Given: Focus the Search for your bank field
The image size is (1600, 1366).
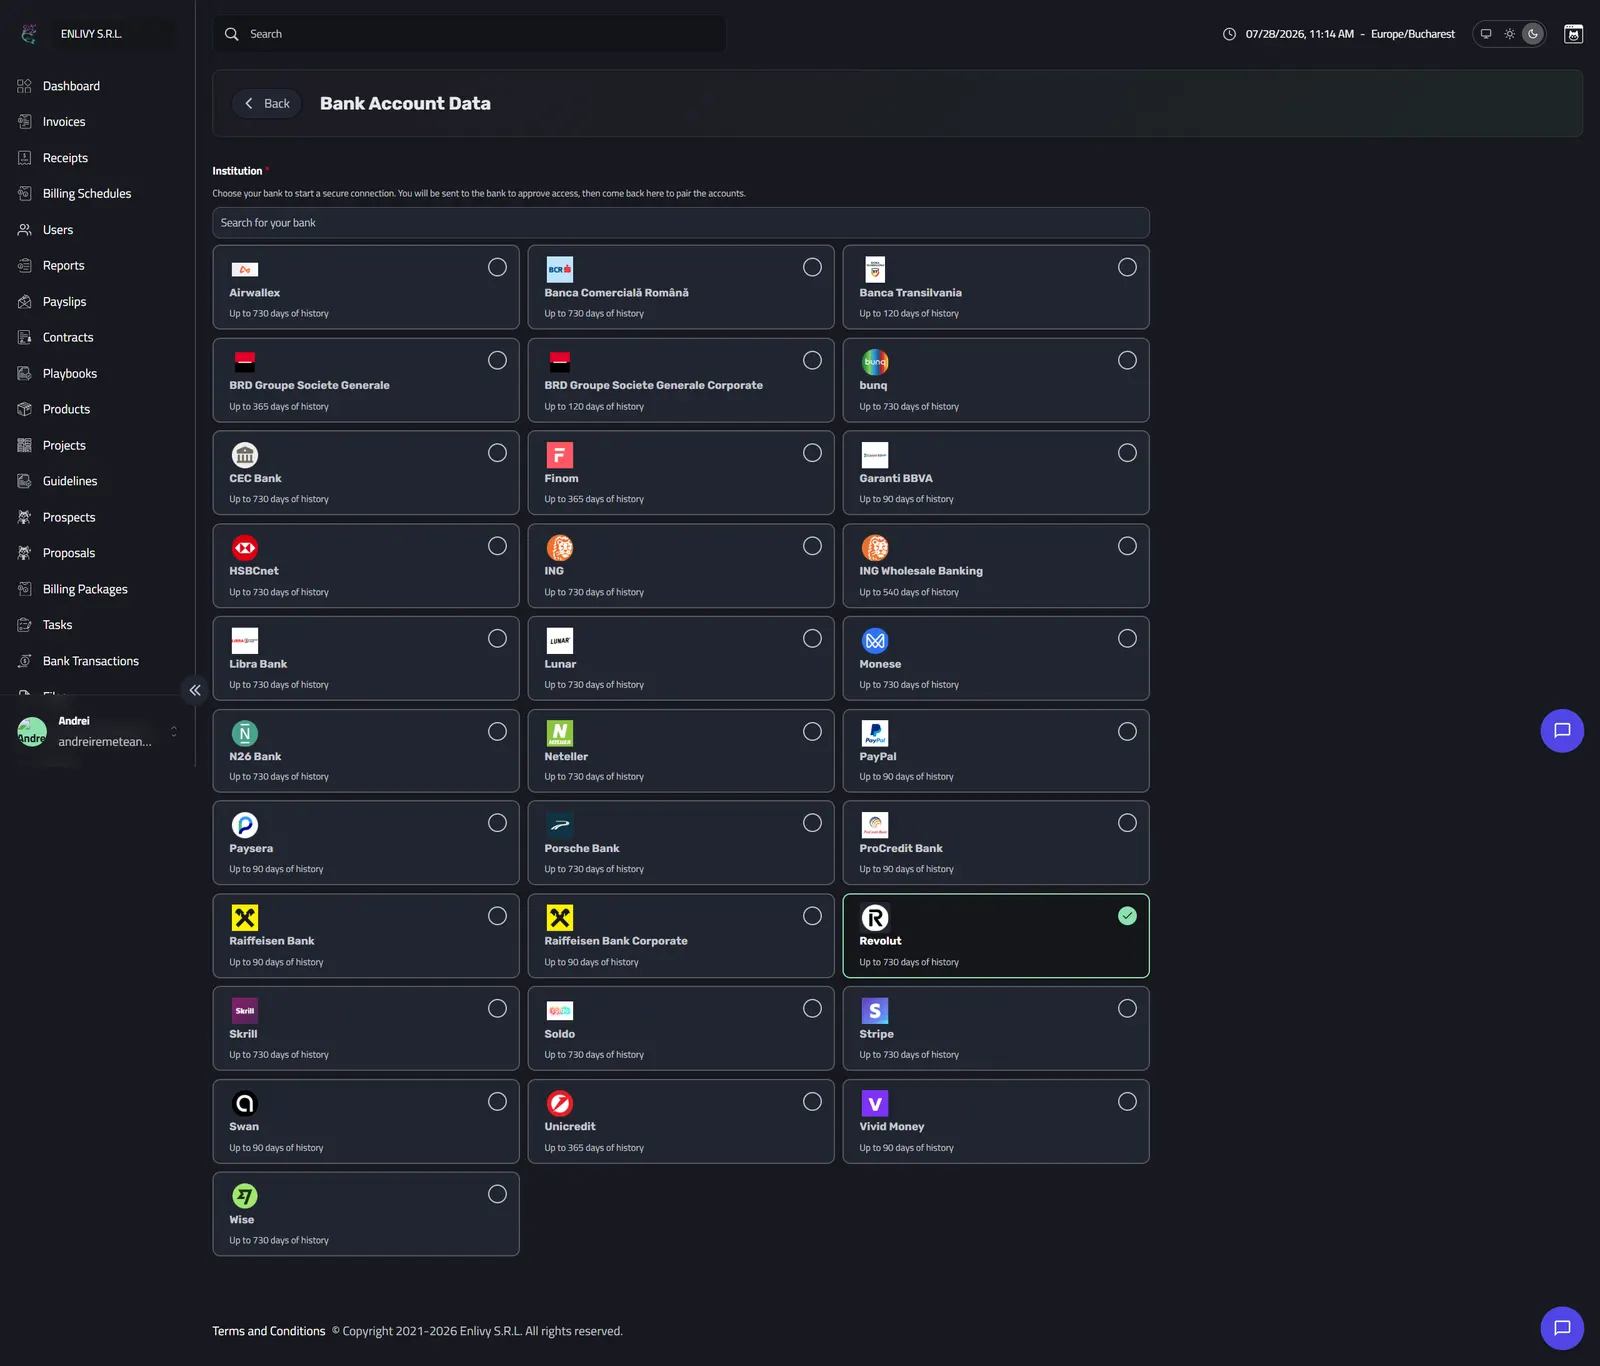Looking at the screenshot, I should pyautogui.click(x=681, y=223).
